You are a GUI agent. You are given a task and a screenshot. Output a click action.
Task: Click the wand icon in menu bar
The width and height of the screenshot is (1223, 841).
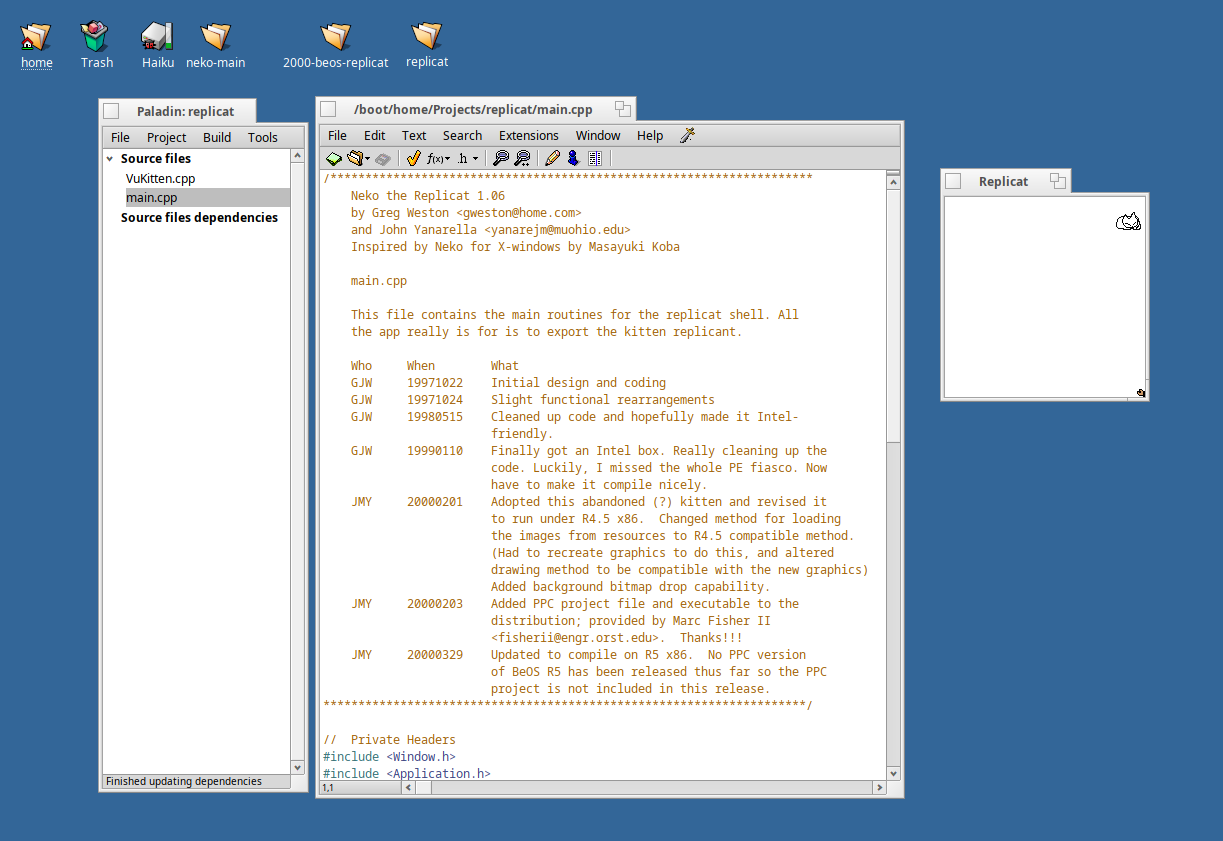pyautogui.click(x=687, y=135)
